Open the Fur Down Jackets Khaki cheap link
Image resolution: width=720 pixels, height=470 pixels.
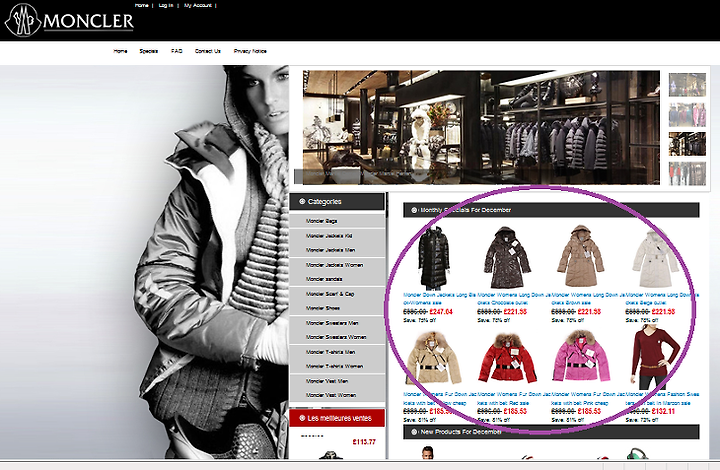pyautogui.click(x=439, y=398)
